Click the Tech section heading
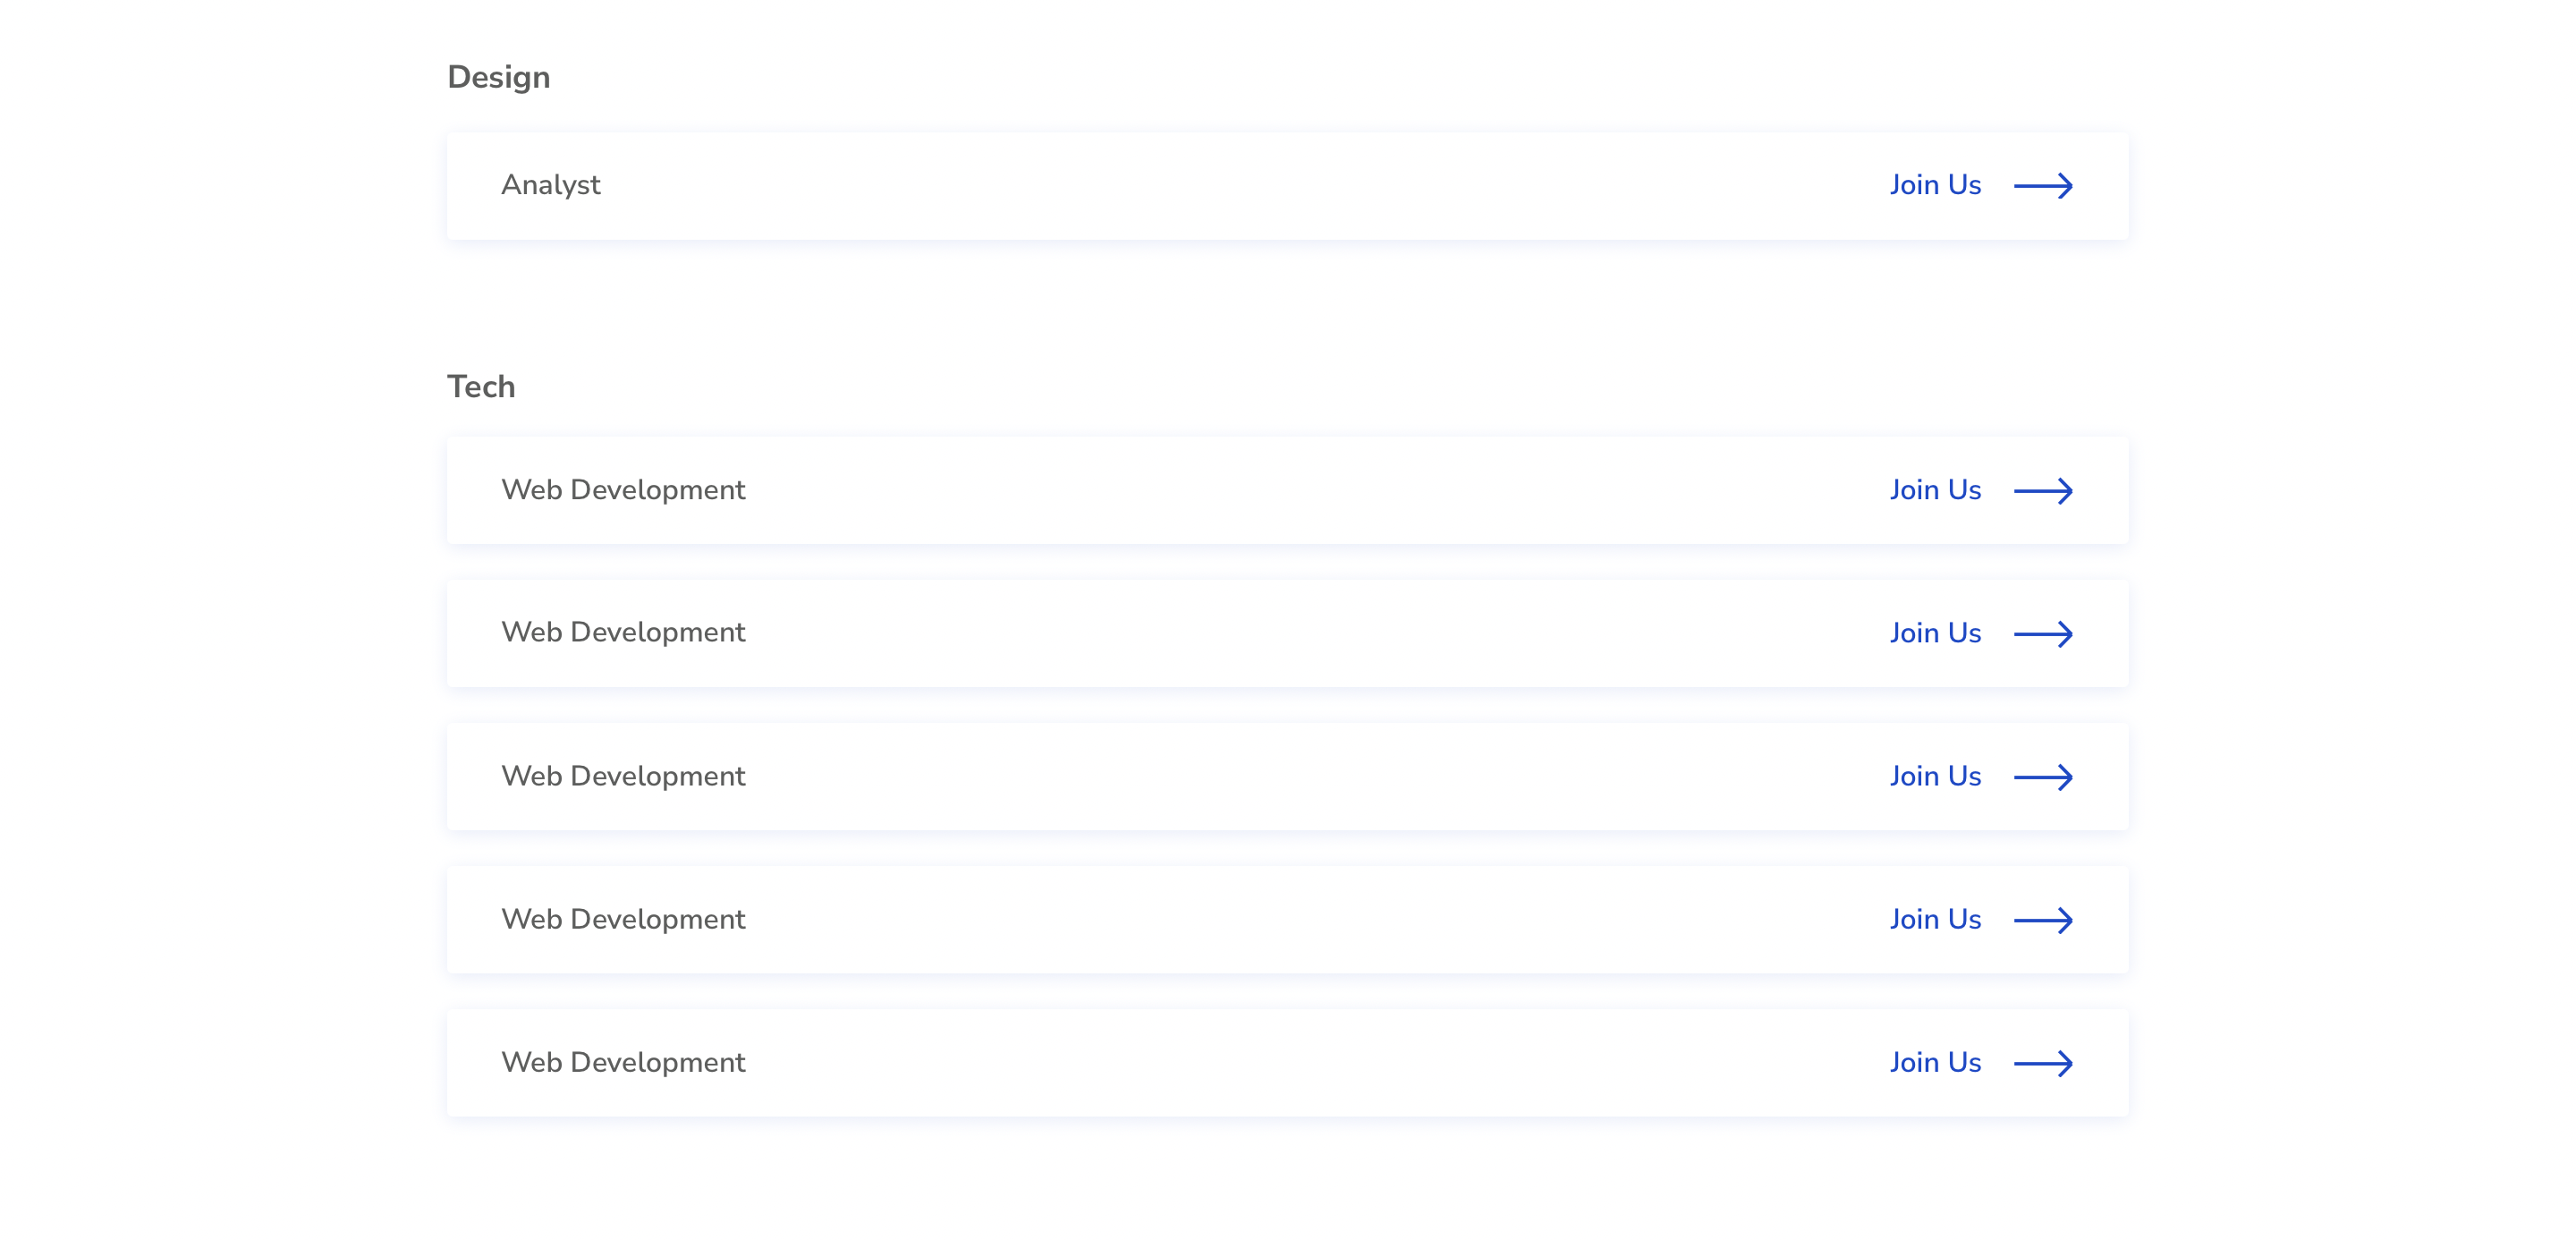Image resolution: width=2576 pixels, height=1240 pixels. (481, 386)
